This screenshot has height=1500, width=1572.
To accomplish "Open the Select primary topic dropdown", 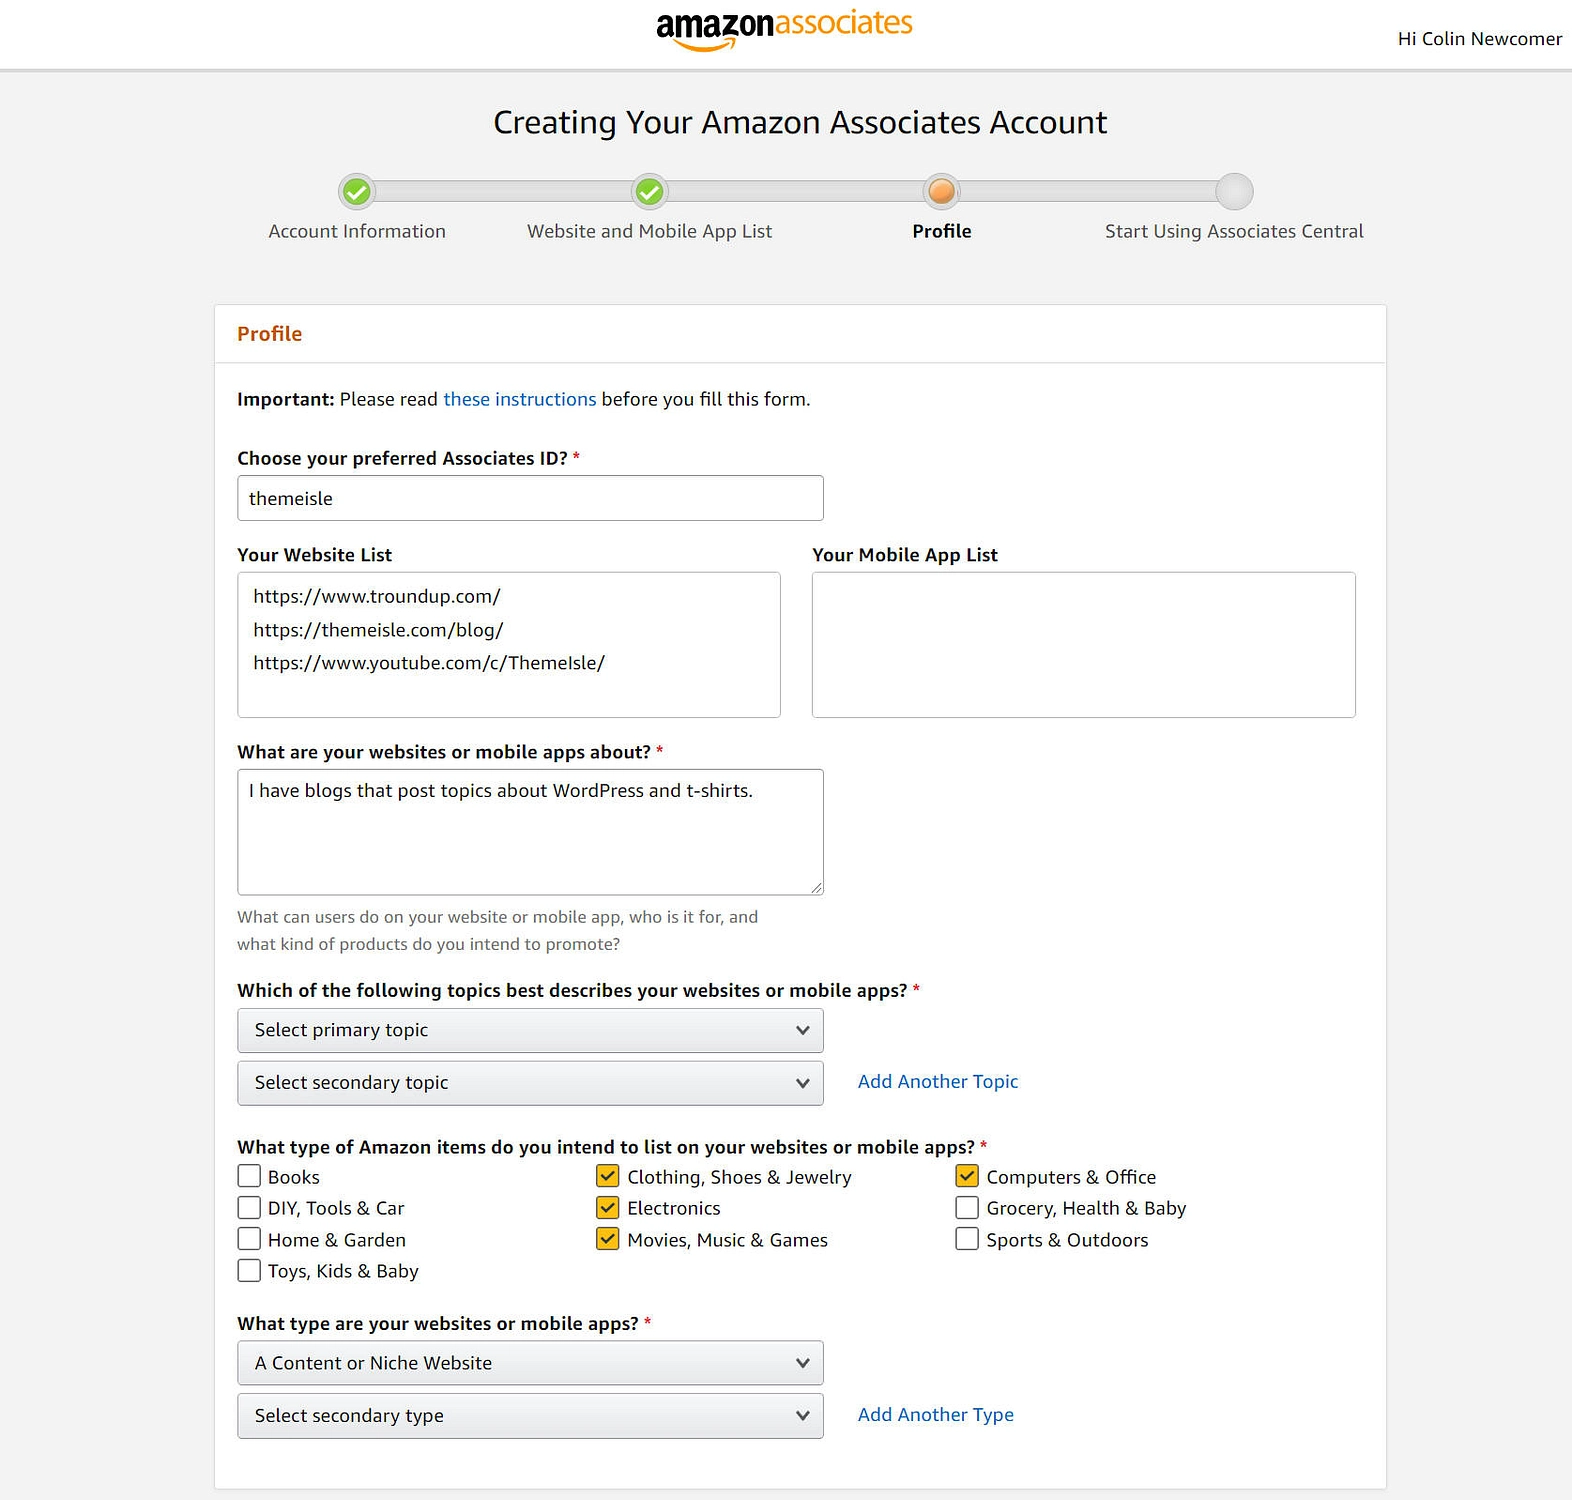I will pyautogui.click(x=530, y=1030).
